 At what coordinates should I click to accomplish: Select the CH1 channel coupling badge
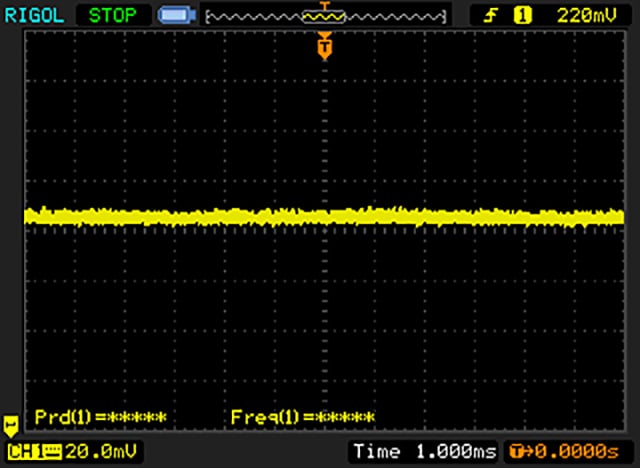point(34,452)
